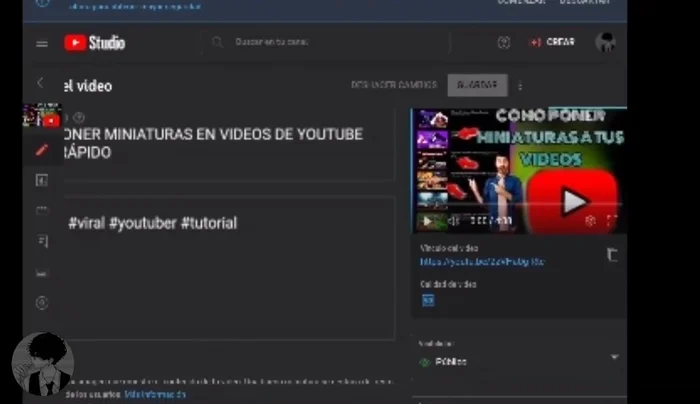Copy the video link with the copy icon

click(612, 255)
